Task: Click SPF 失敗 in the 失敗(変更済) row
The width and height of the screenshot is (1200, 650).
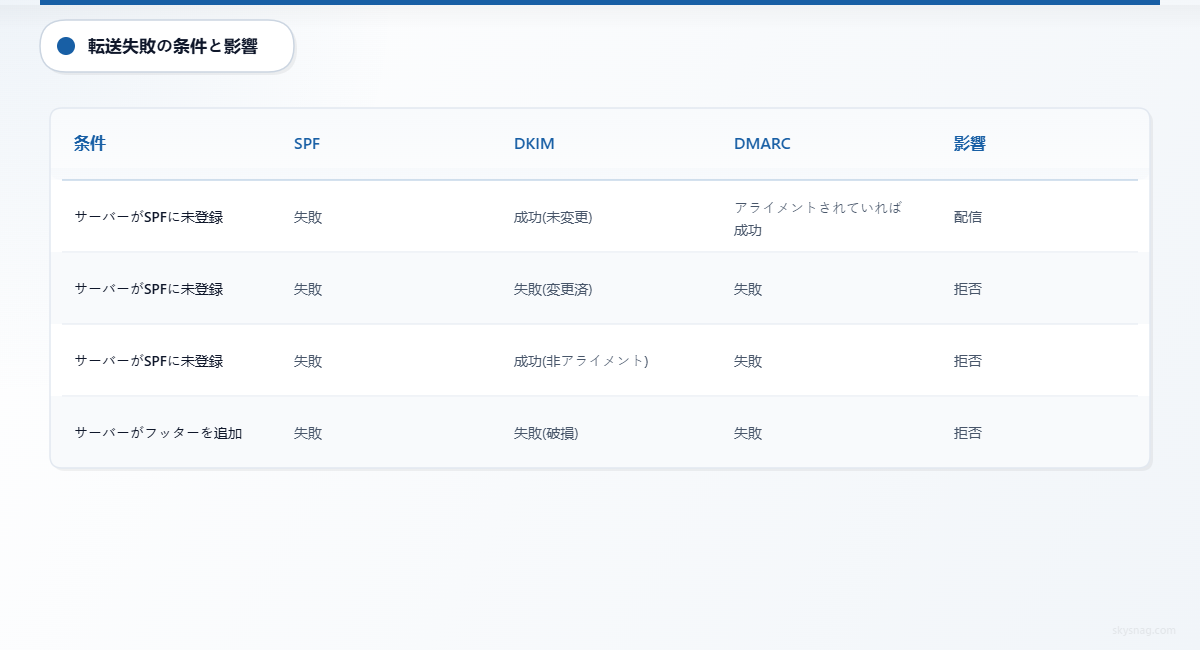Action: pos(308,289)
